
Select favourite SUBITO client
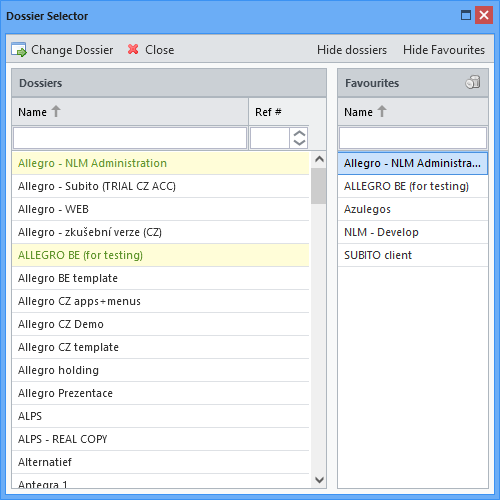(413, 255)
